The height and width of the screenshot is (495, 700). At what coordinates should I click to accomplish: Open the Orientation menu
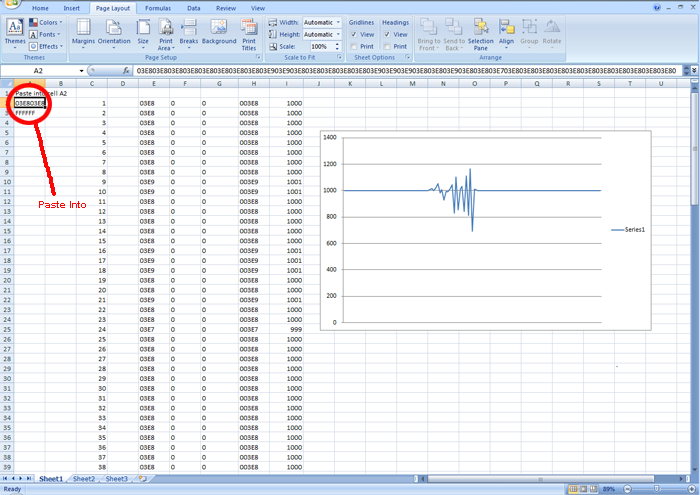pos(114,33)
